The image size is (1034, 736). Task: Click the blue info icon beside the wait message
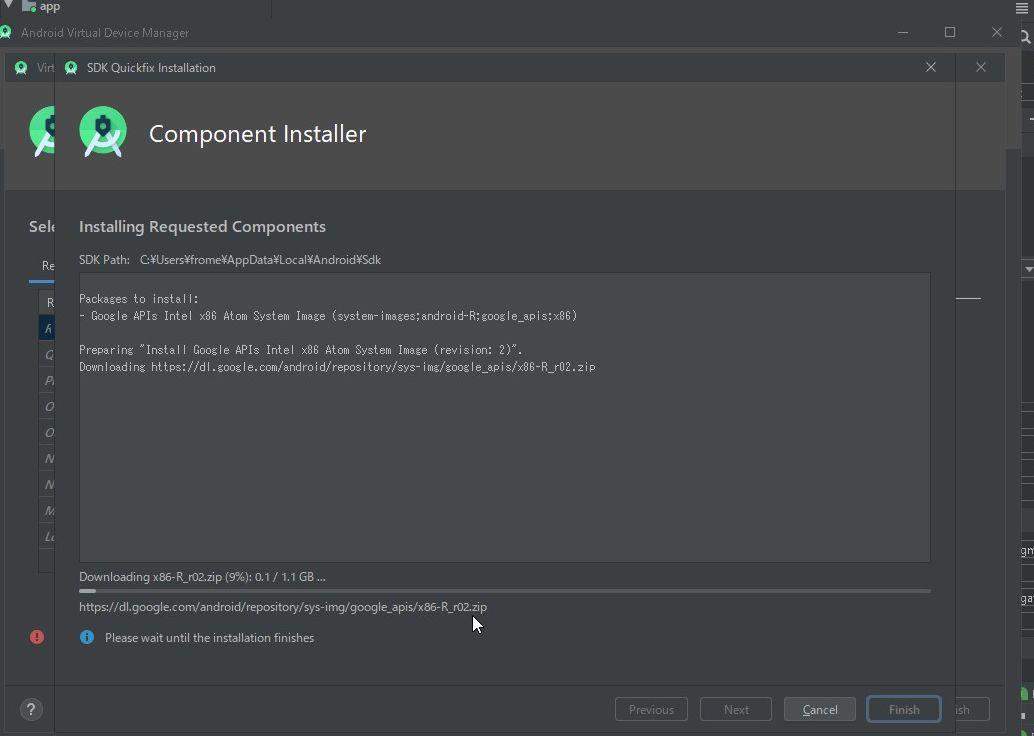coord(86,637)
